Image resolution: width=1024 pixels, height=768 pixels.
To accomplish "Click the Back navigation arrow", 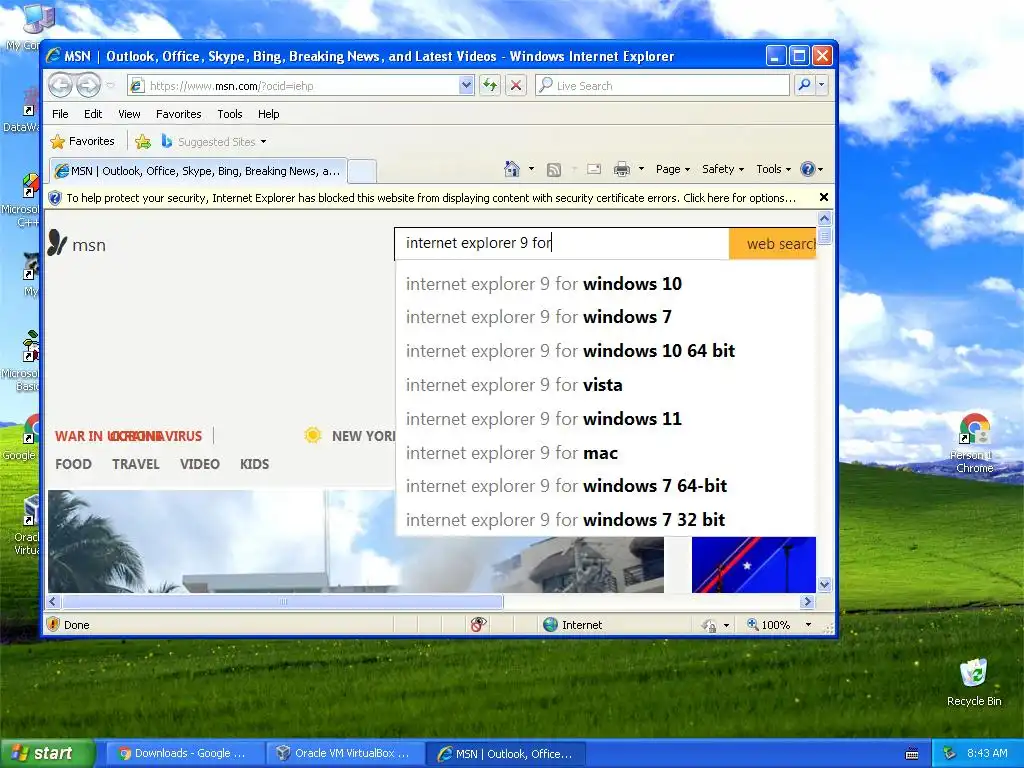I will (60, 86).
